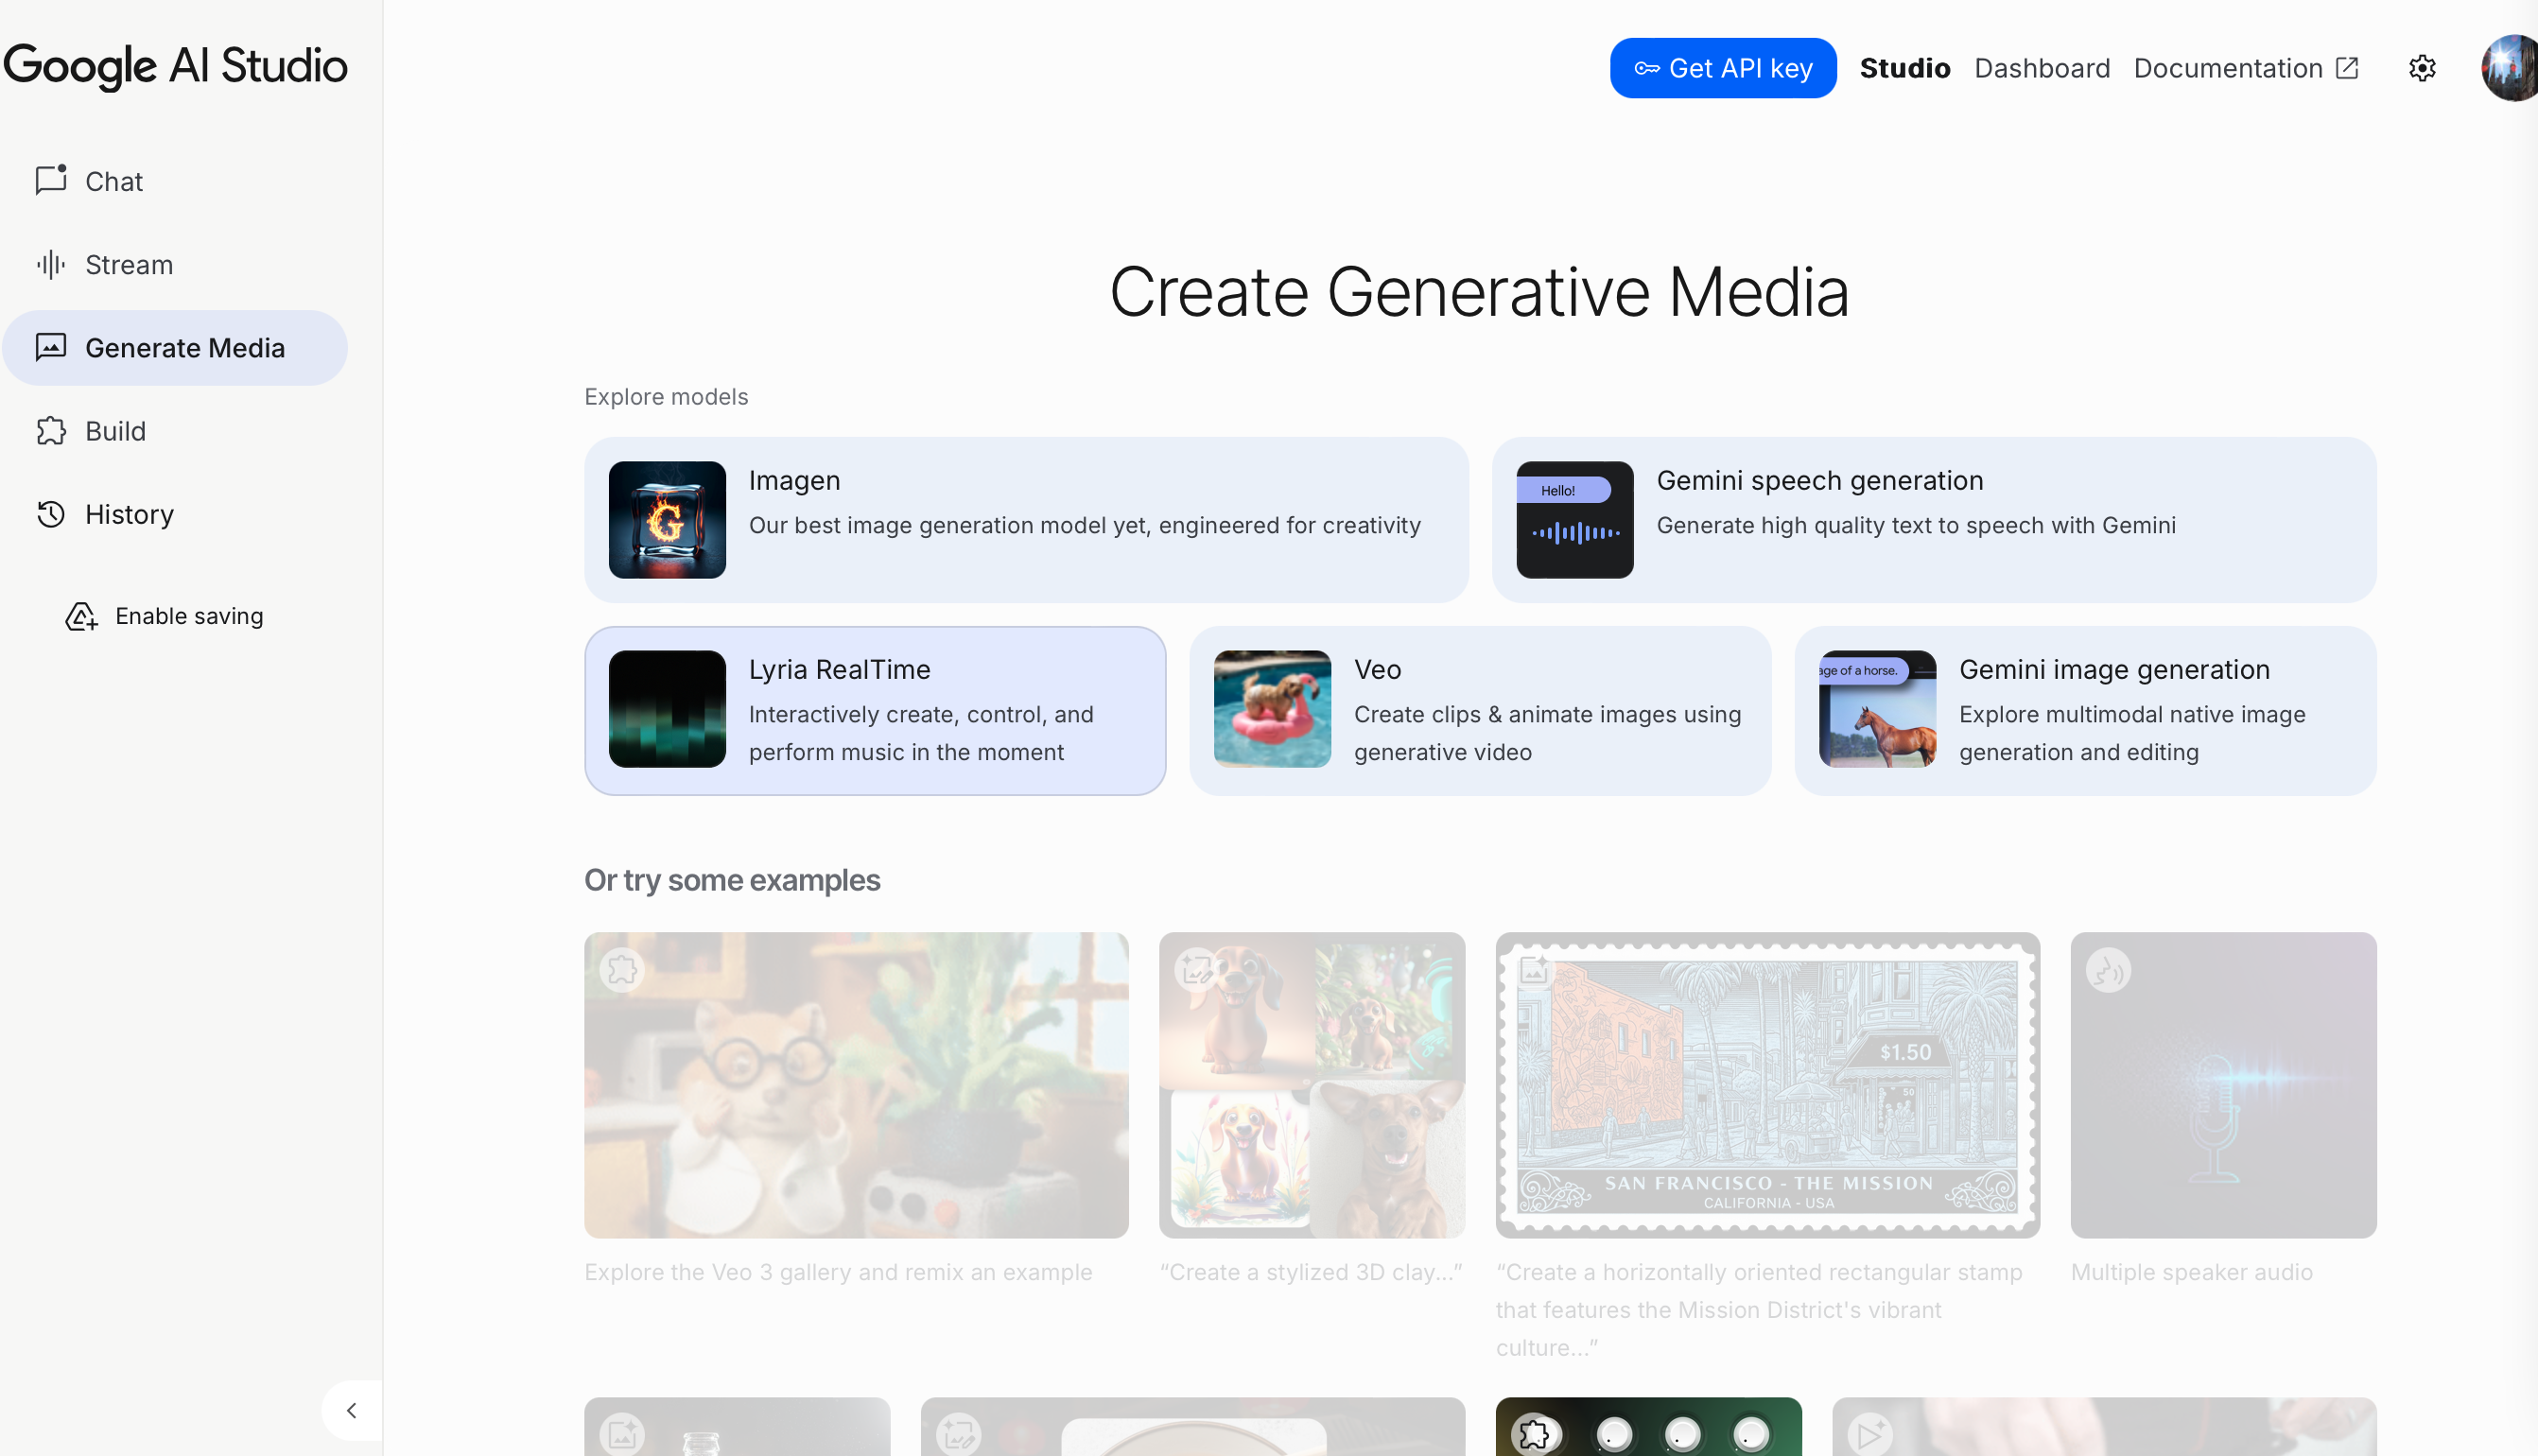Click play icon on bottom-right example card
Image resolution: width=2538 pixels, height=1456 pixels.
[1870, 1435]
